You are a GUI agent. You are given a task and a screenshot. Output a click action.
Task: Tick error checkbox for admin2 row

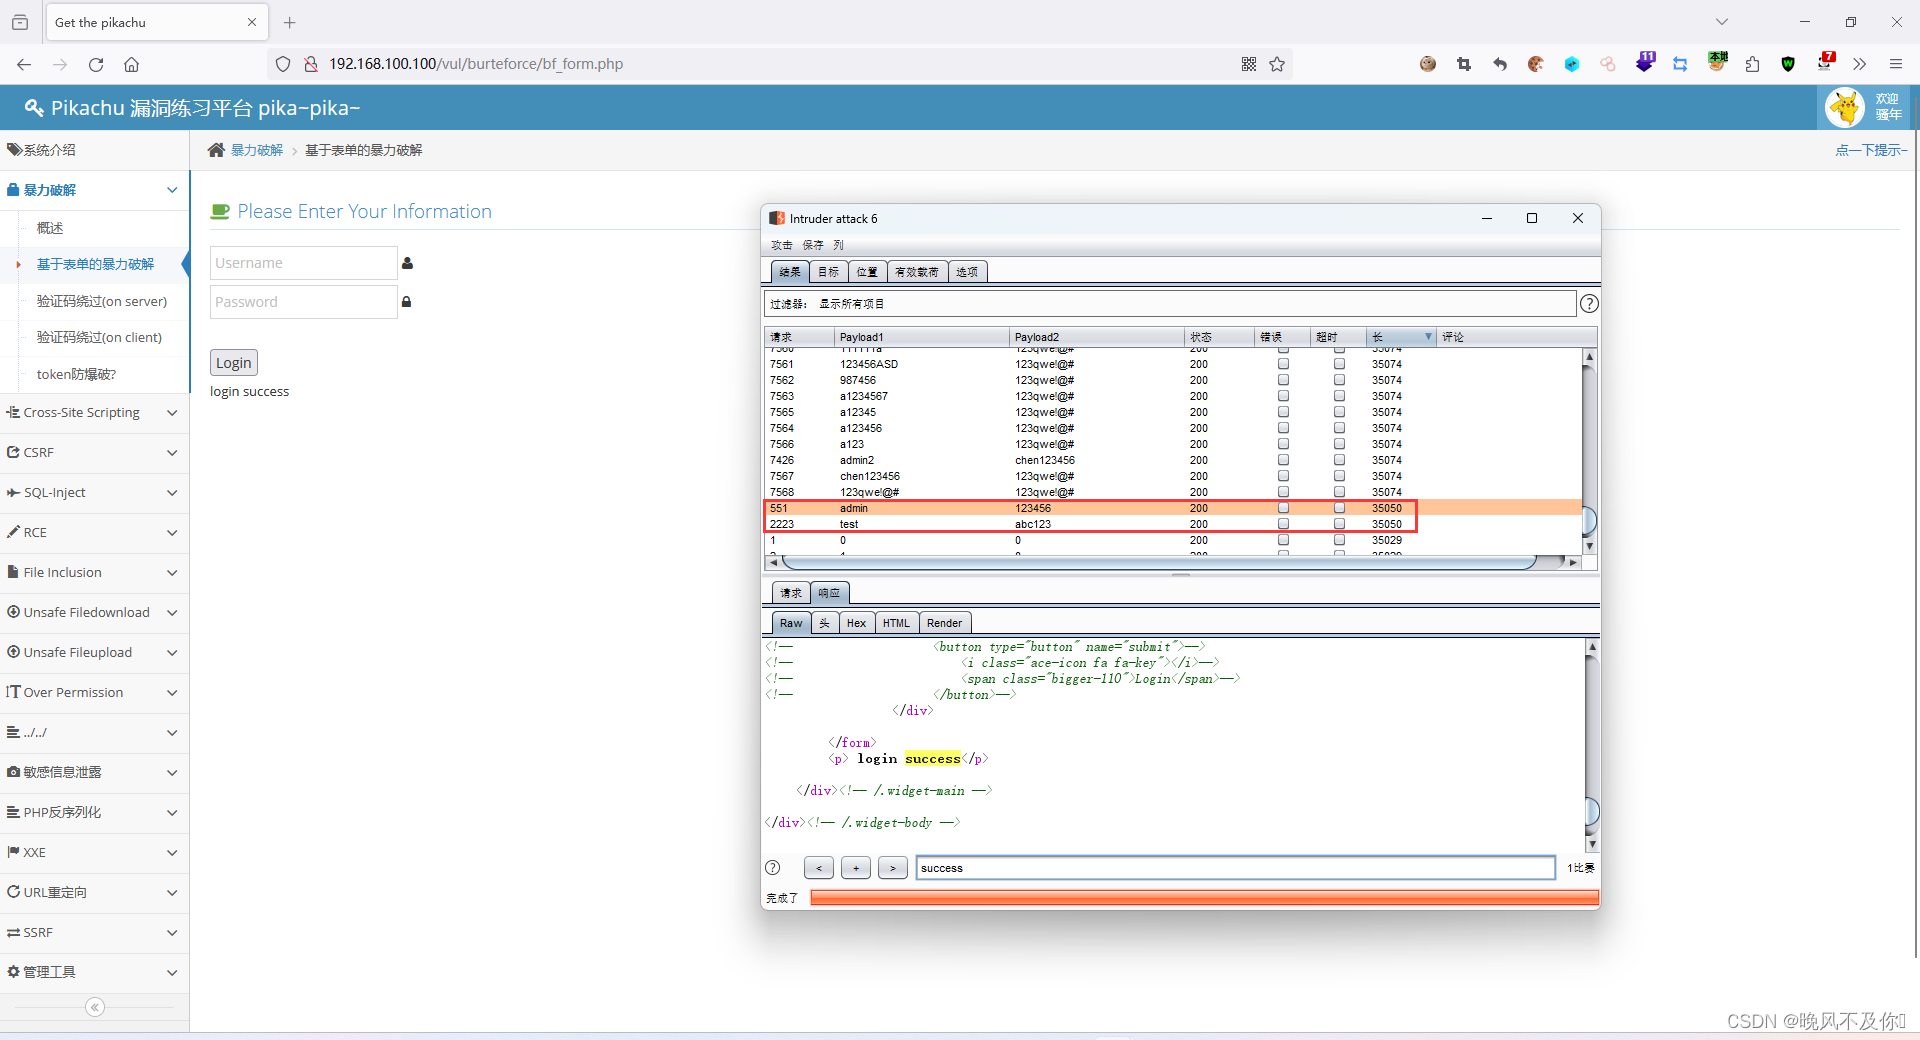(1283, 460)
